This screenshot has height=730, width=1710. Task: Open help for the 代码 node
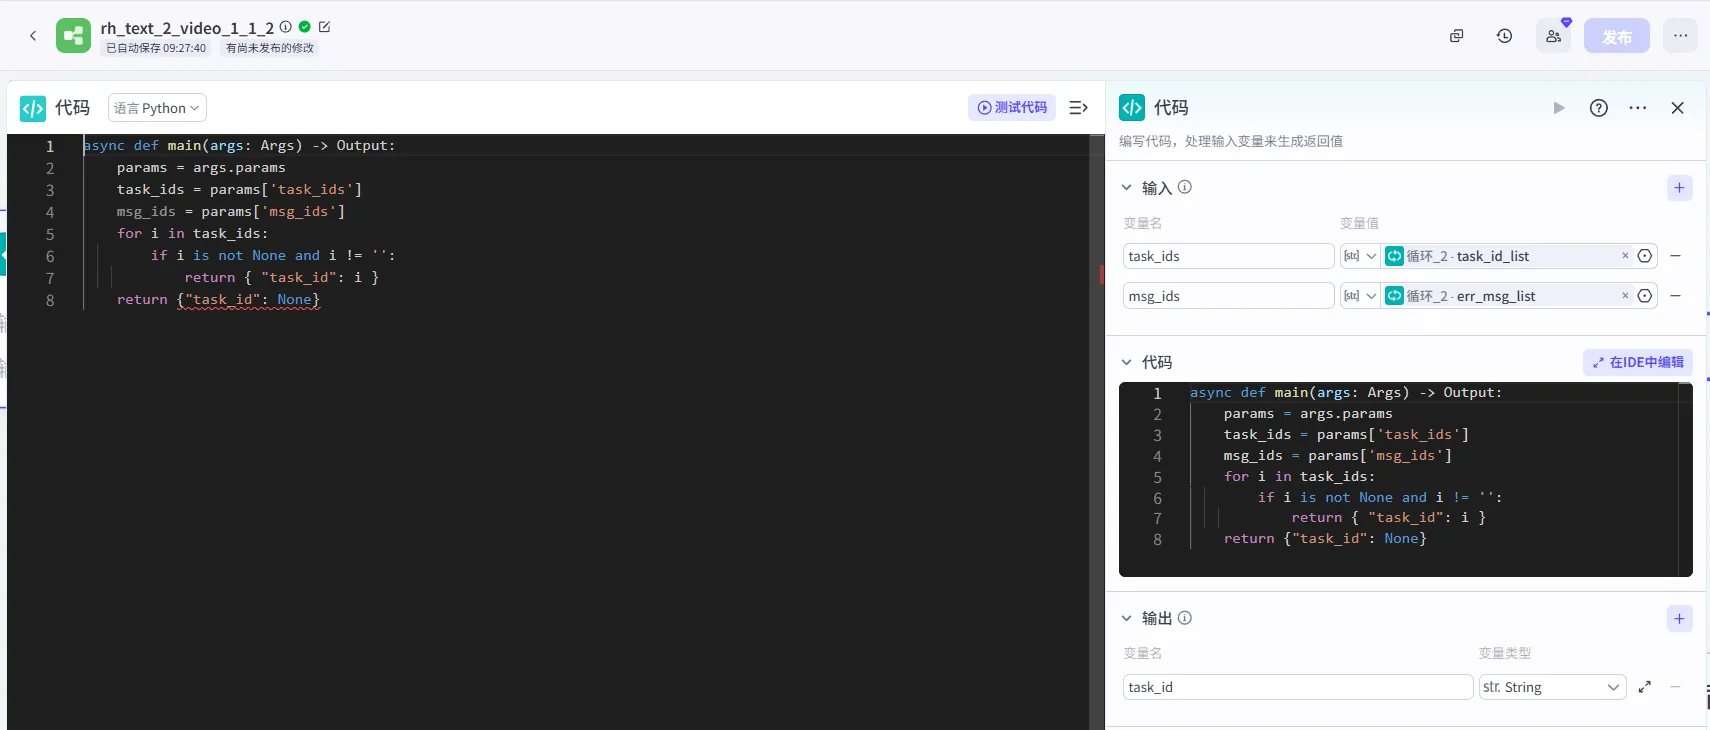point(1599,108)
